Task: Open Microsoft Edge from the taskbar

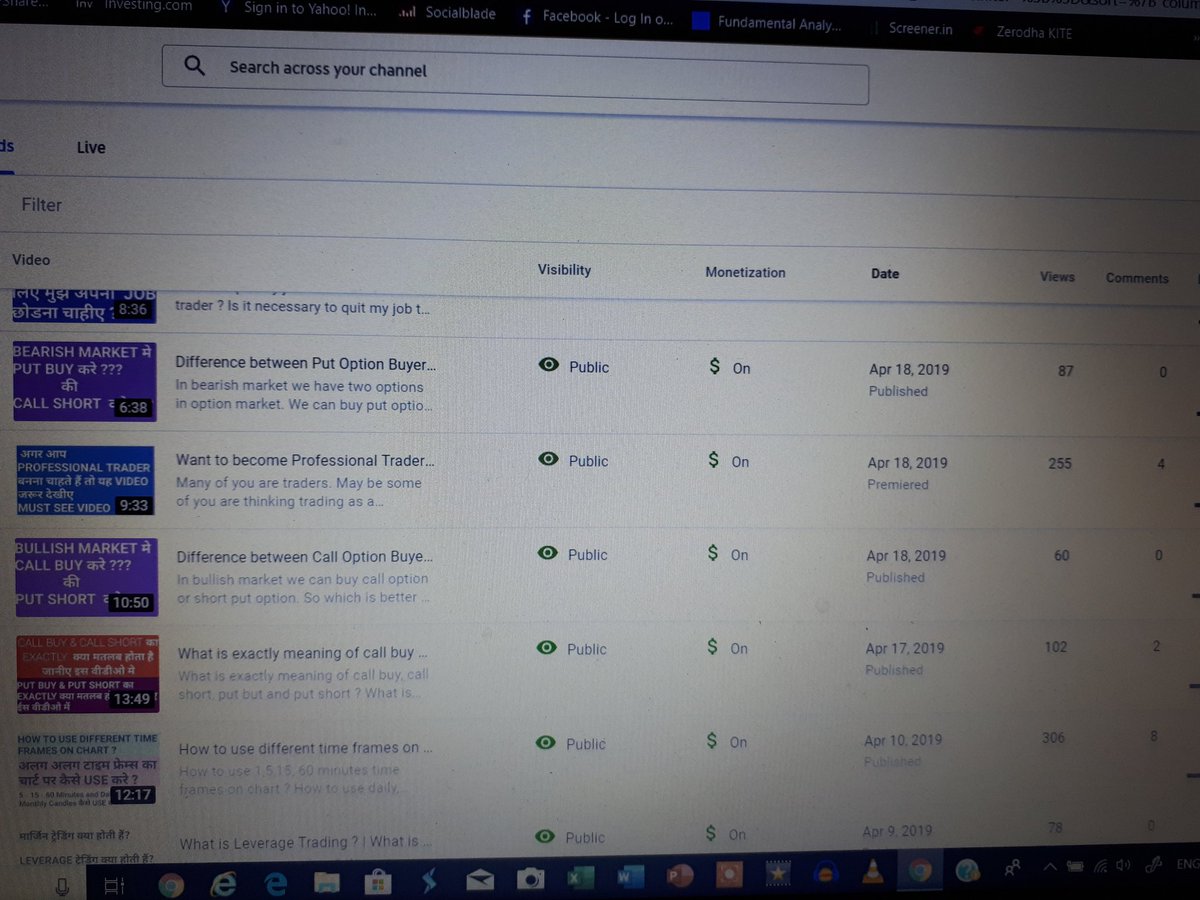Action: point(275,884)
